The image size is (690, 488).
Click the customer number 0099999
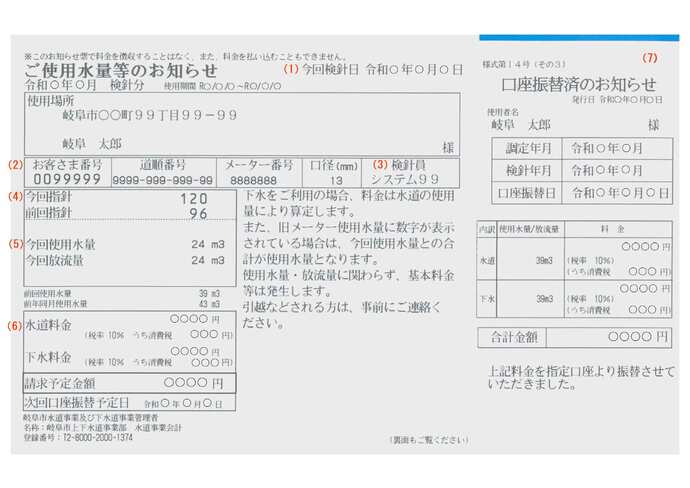67,179
